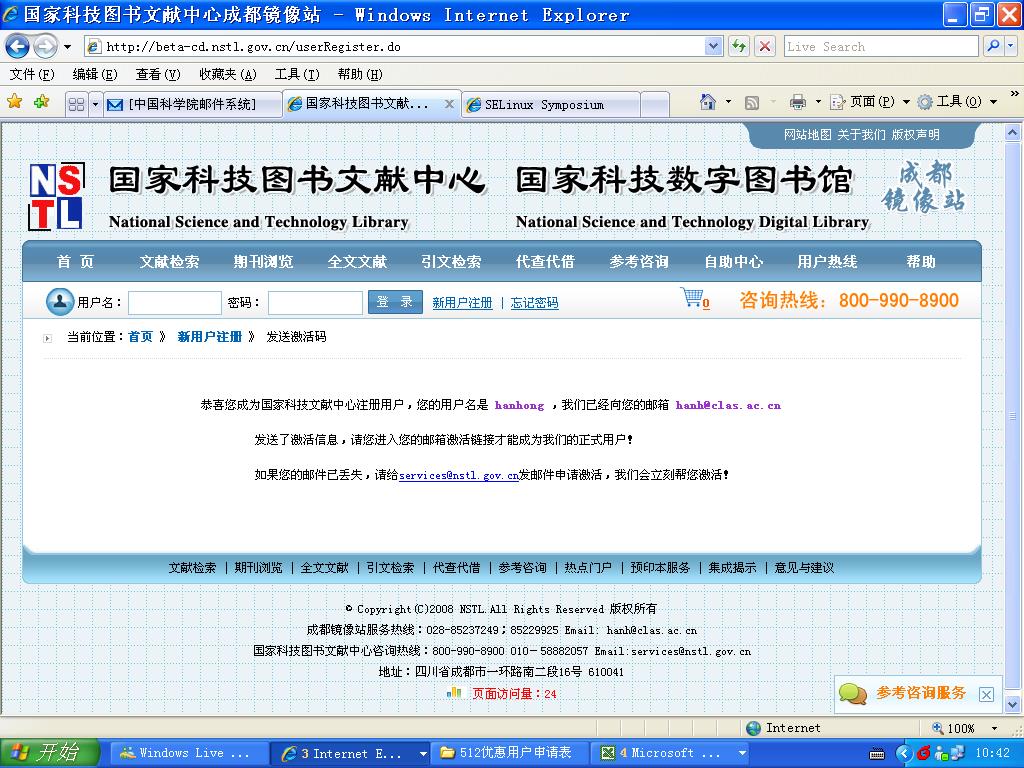Open 引文检索 in navigation bar
1024x768 pixels.
pyautogui.click(x=451, y=262)
